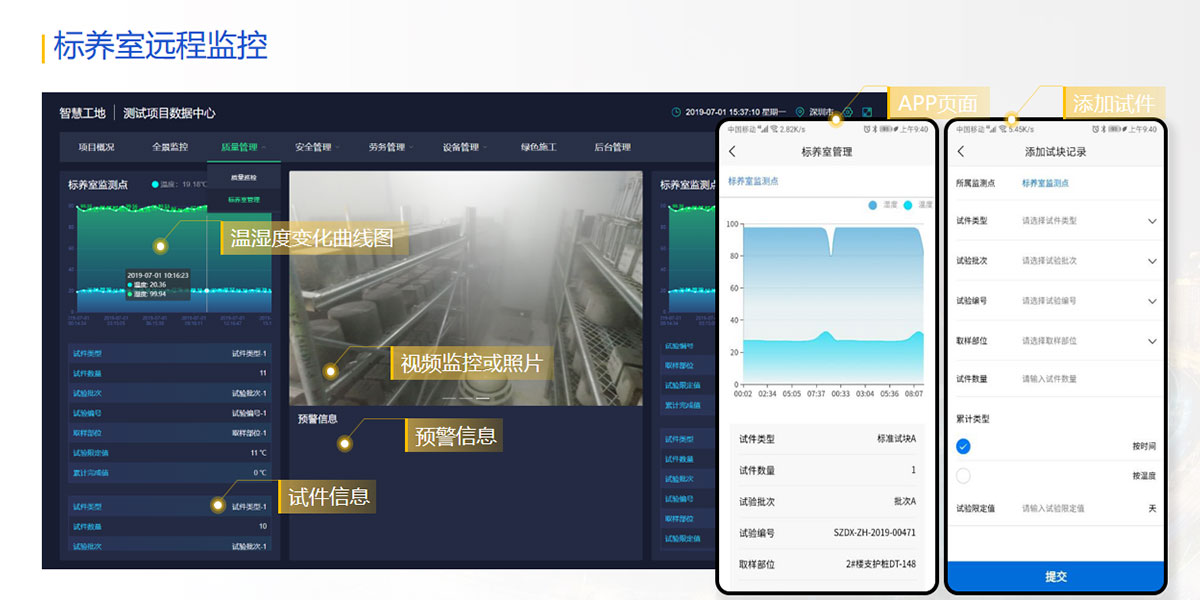The width and height of the screenshot is (1200, 600).
Task: Toggle the blue 温度 legend swatch in app chart
Action: [x=873, y=204]
